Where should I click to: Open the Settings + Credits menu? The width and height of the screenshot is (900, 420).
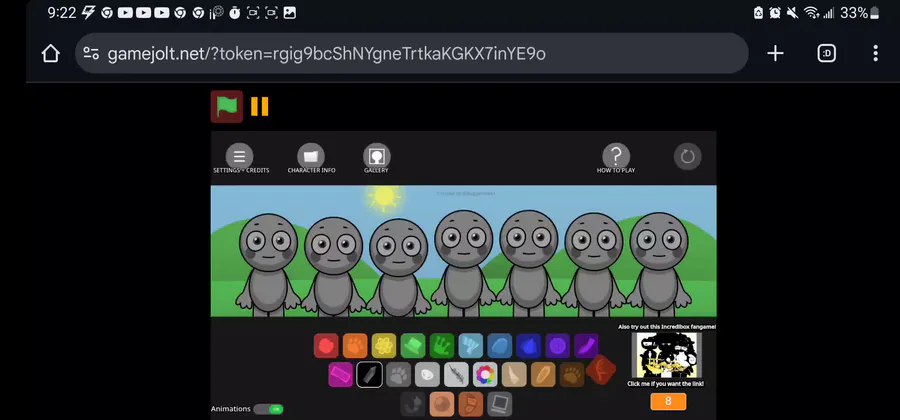(x=240, y=156)
